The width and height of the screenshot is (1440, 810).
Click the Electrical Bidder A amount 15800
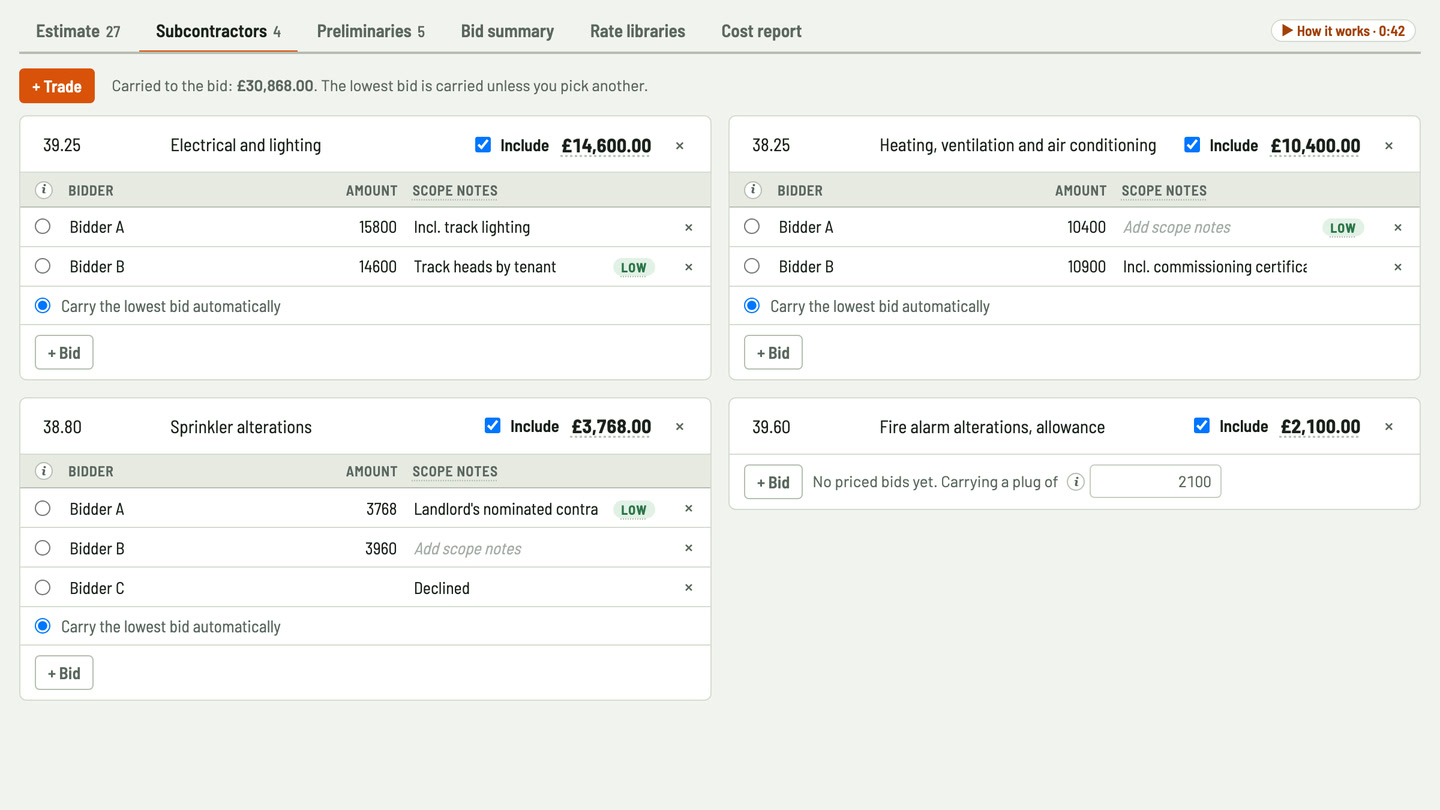378,227
